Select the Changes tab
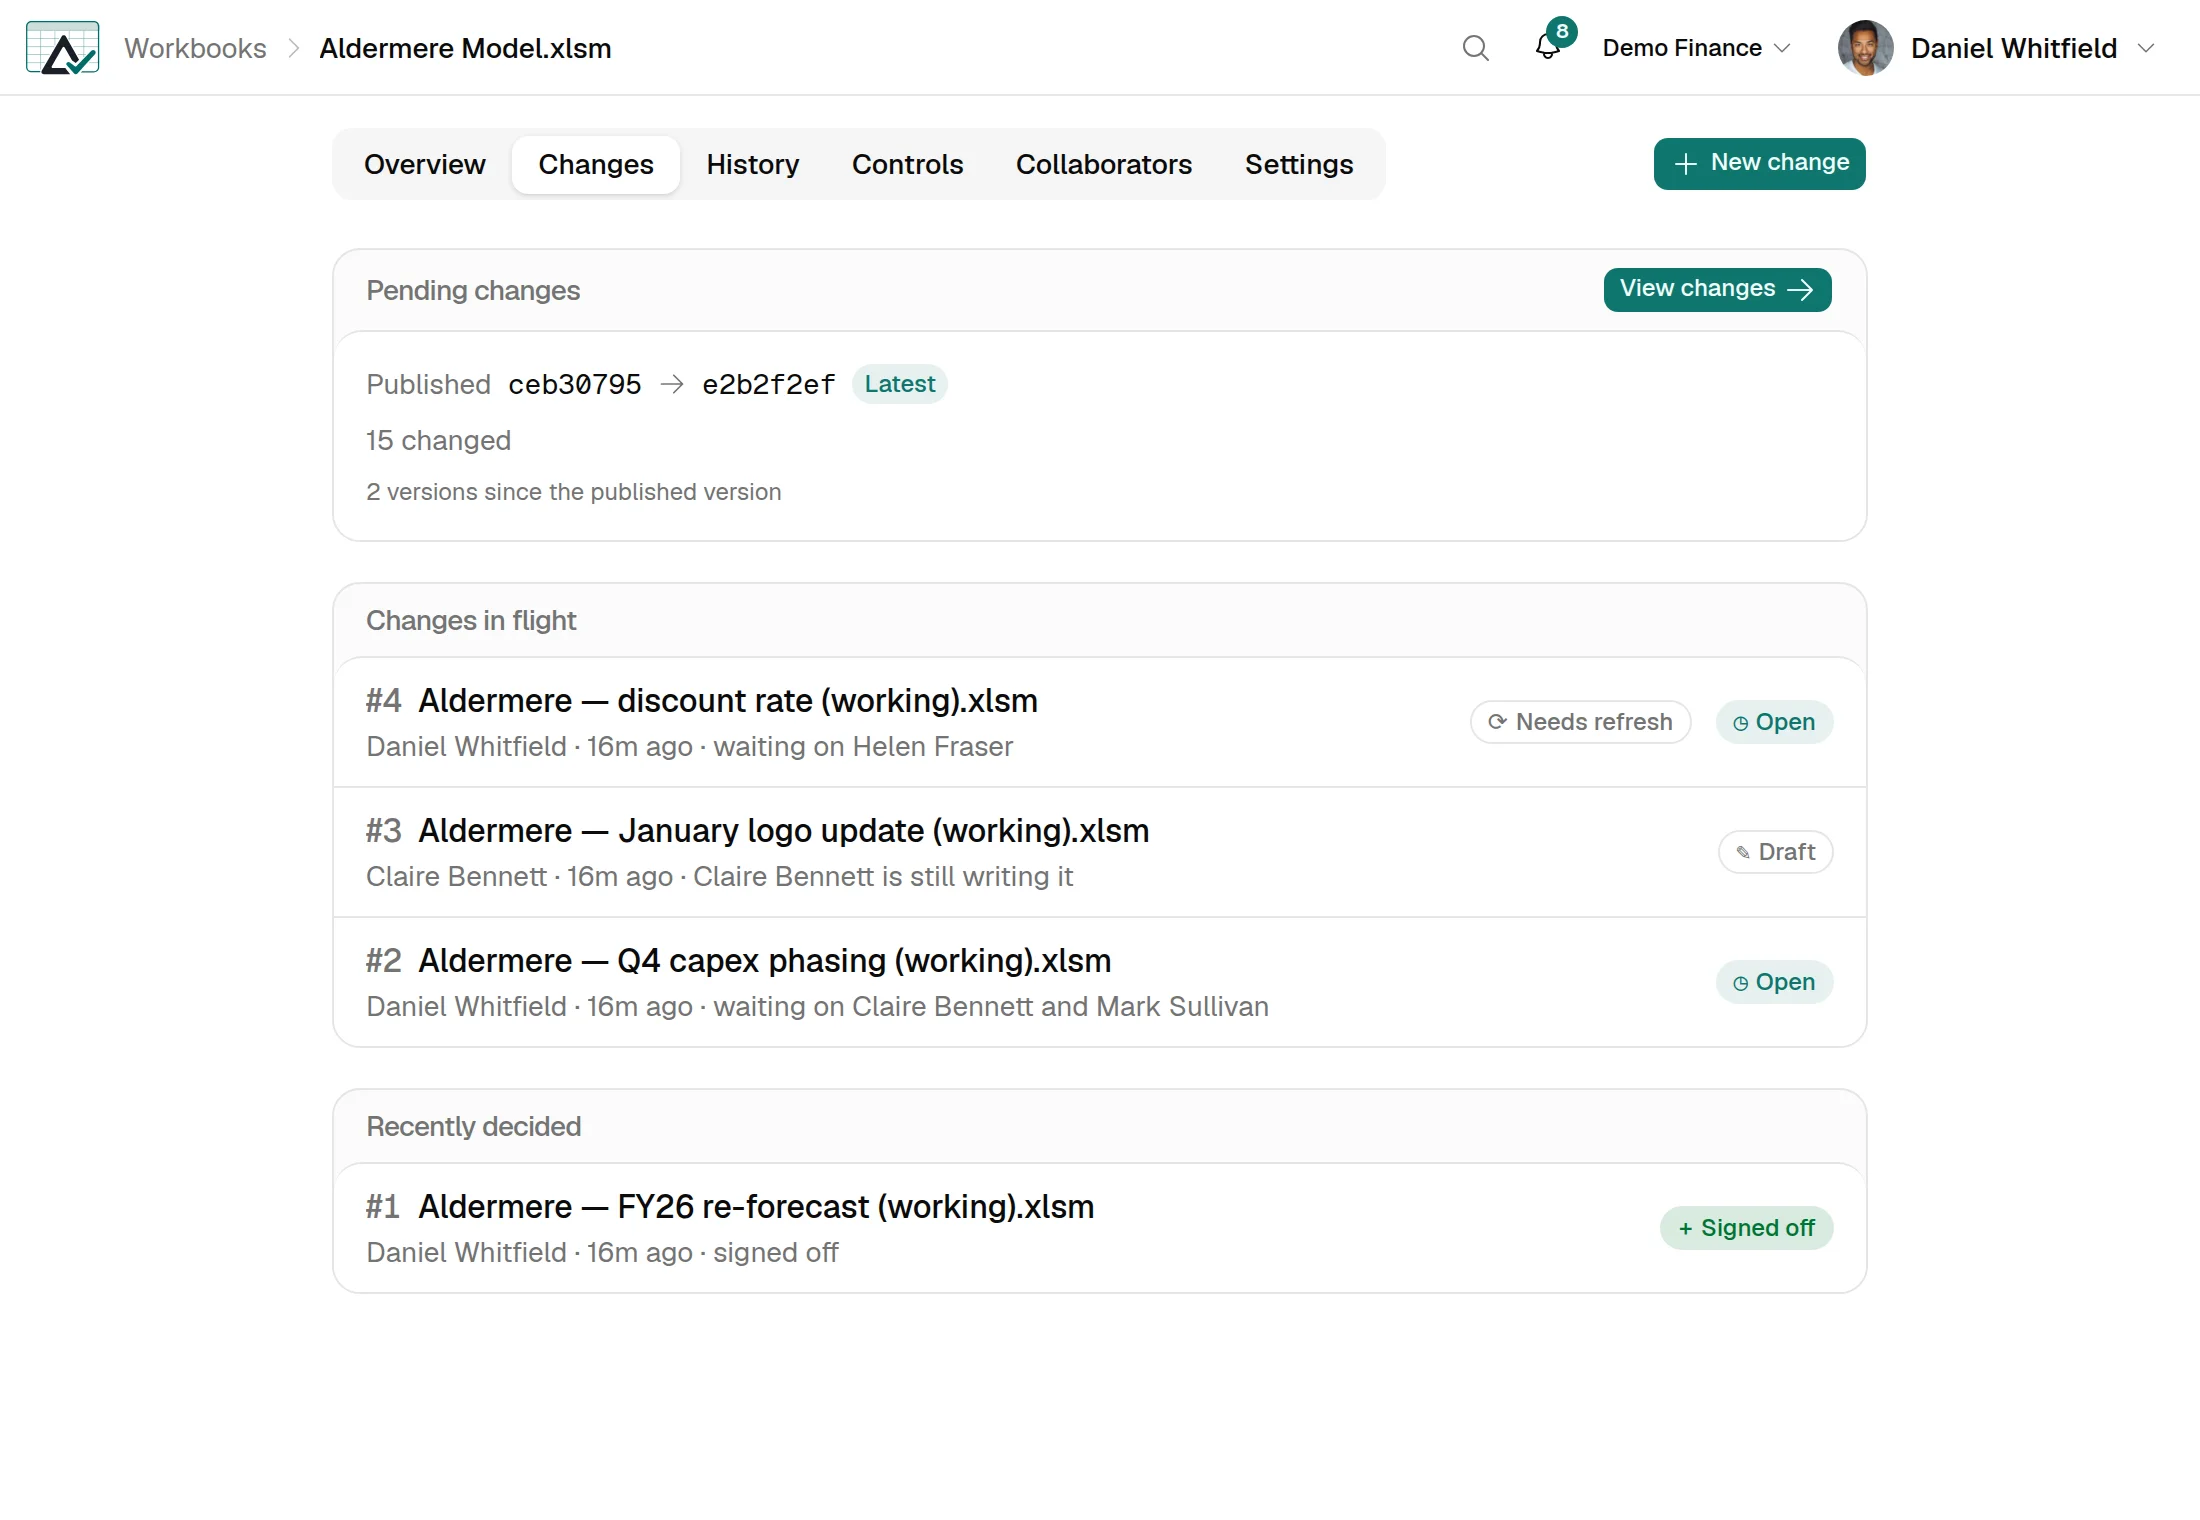This screenshot has width=2200, height=1520. [x=596, y=164]
